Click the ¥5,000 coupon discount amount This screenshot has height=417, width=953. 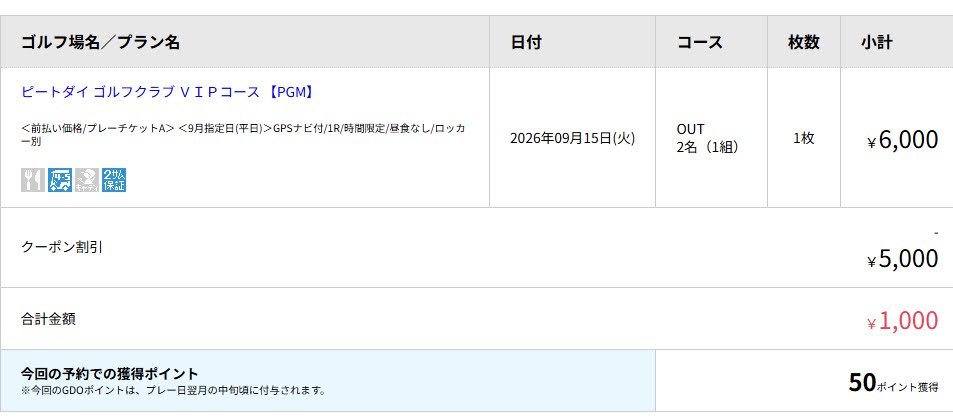click(x=903, y=259)
